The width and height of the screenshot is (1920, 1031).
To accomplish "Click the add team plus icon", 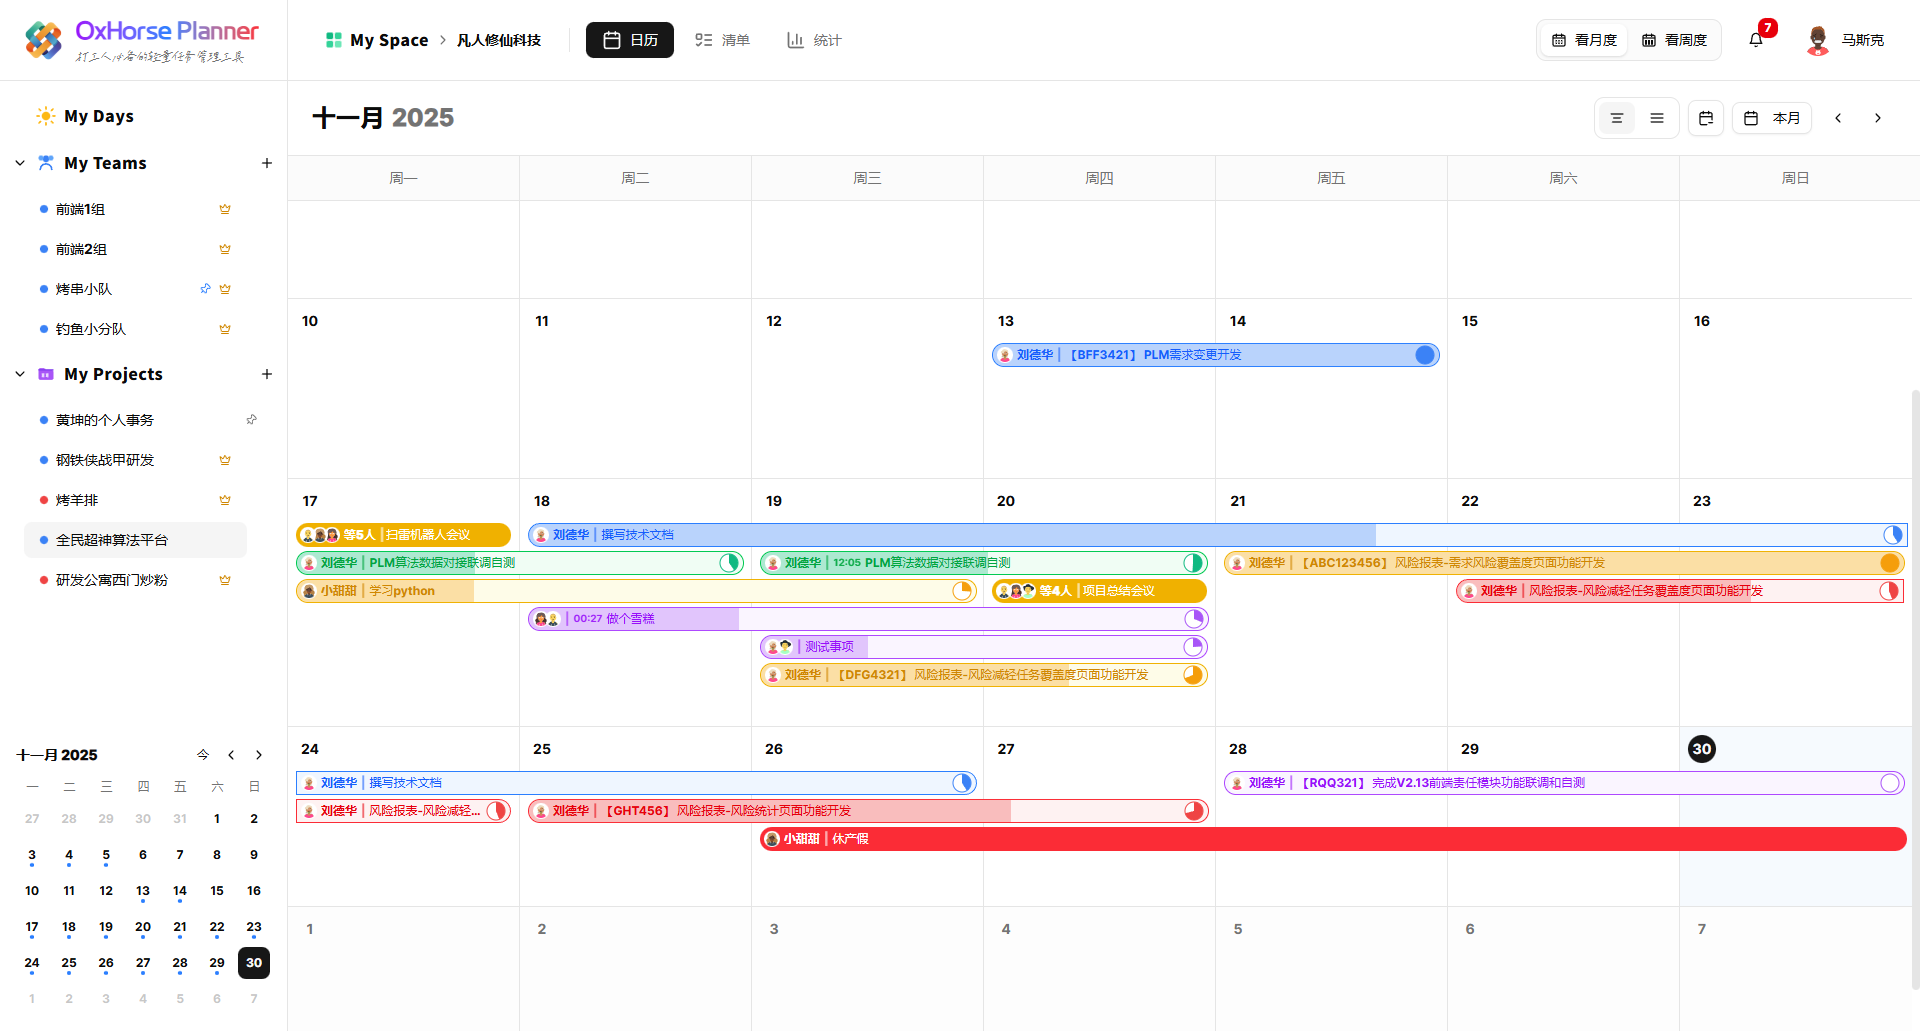I will pyautogui.click(x=267, y=163).
